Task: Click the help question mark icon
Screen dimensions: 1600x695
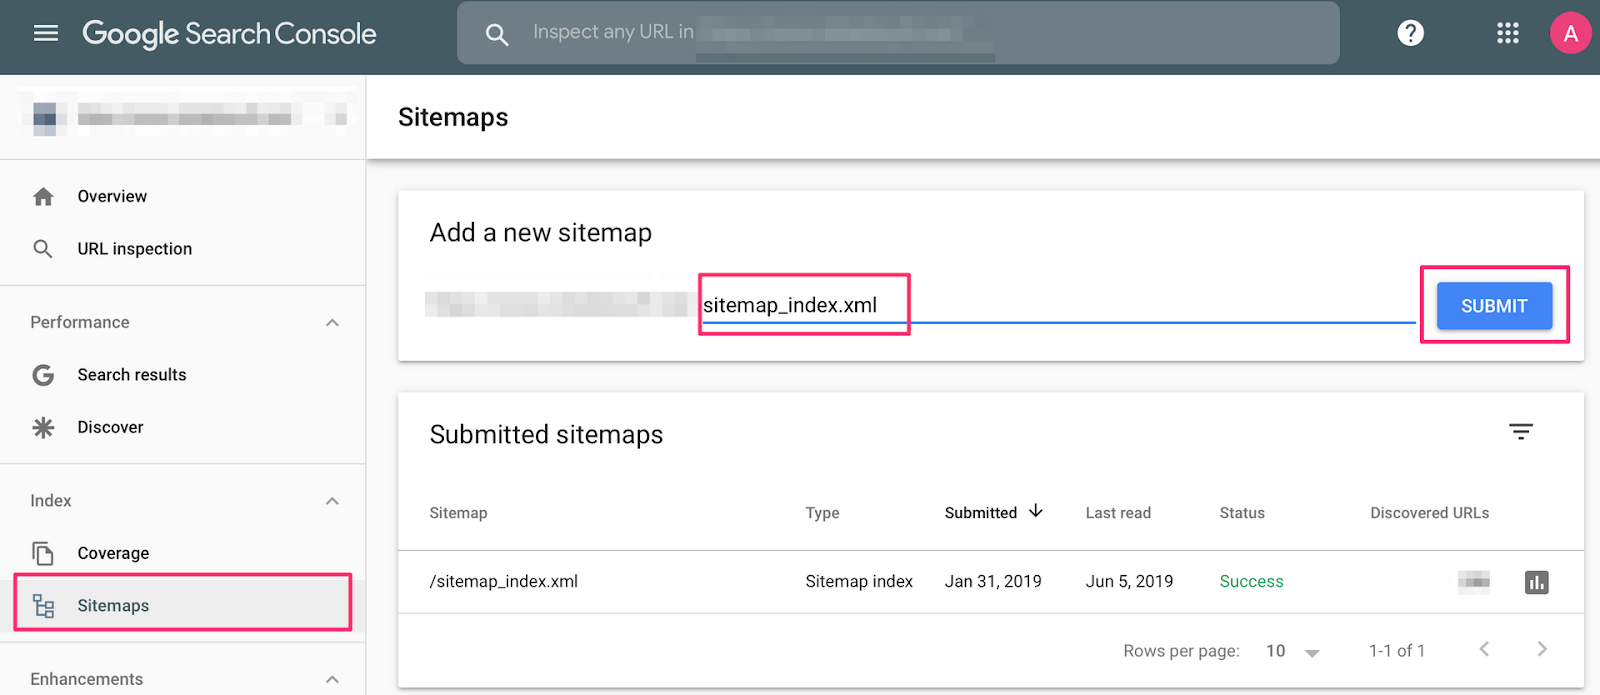Action: pyautogui.click(x=1410, y=33)
